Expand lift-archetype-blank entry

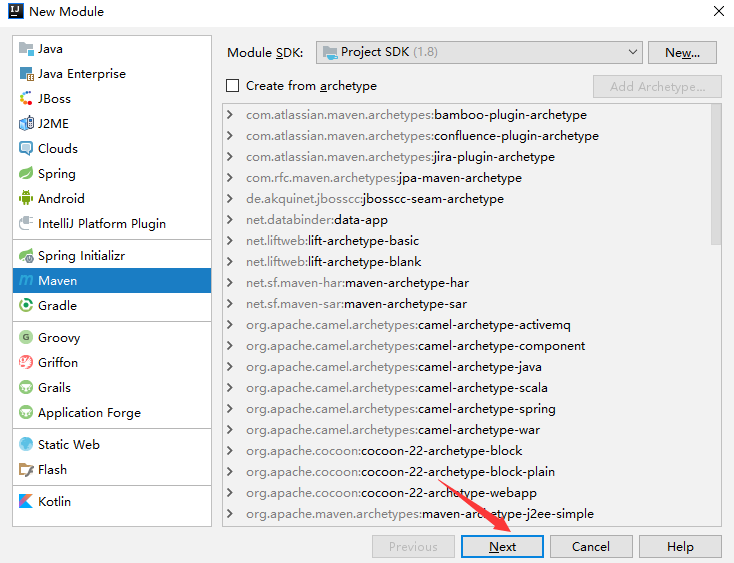tap(230, 262)
